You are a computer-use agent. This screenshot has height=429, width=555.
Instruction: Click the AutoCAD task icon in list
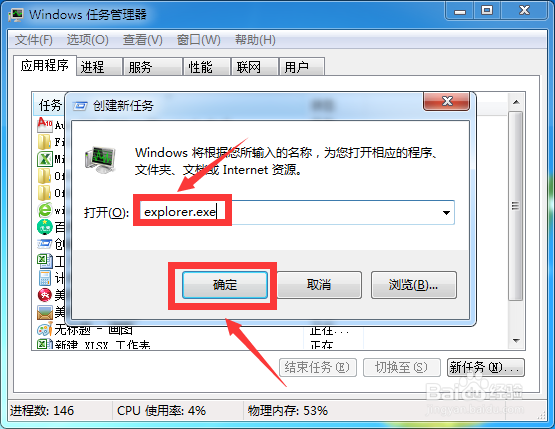(45, 125)
